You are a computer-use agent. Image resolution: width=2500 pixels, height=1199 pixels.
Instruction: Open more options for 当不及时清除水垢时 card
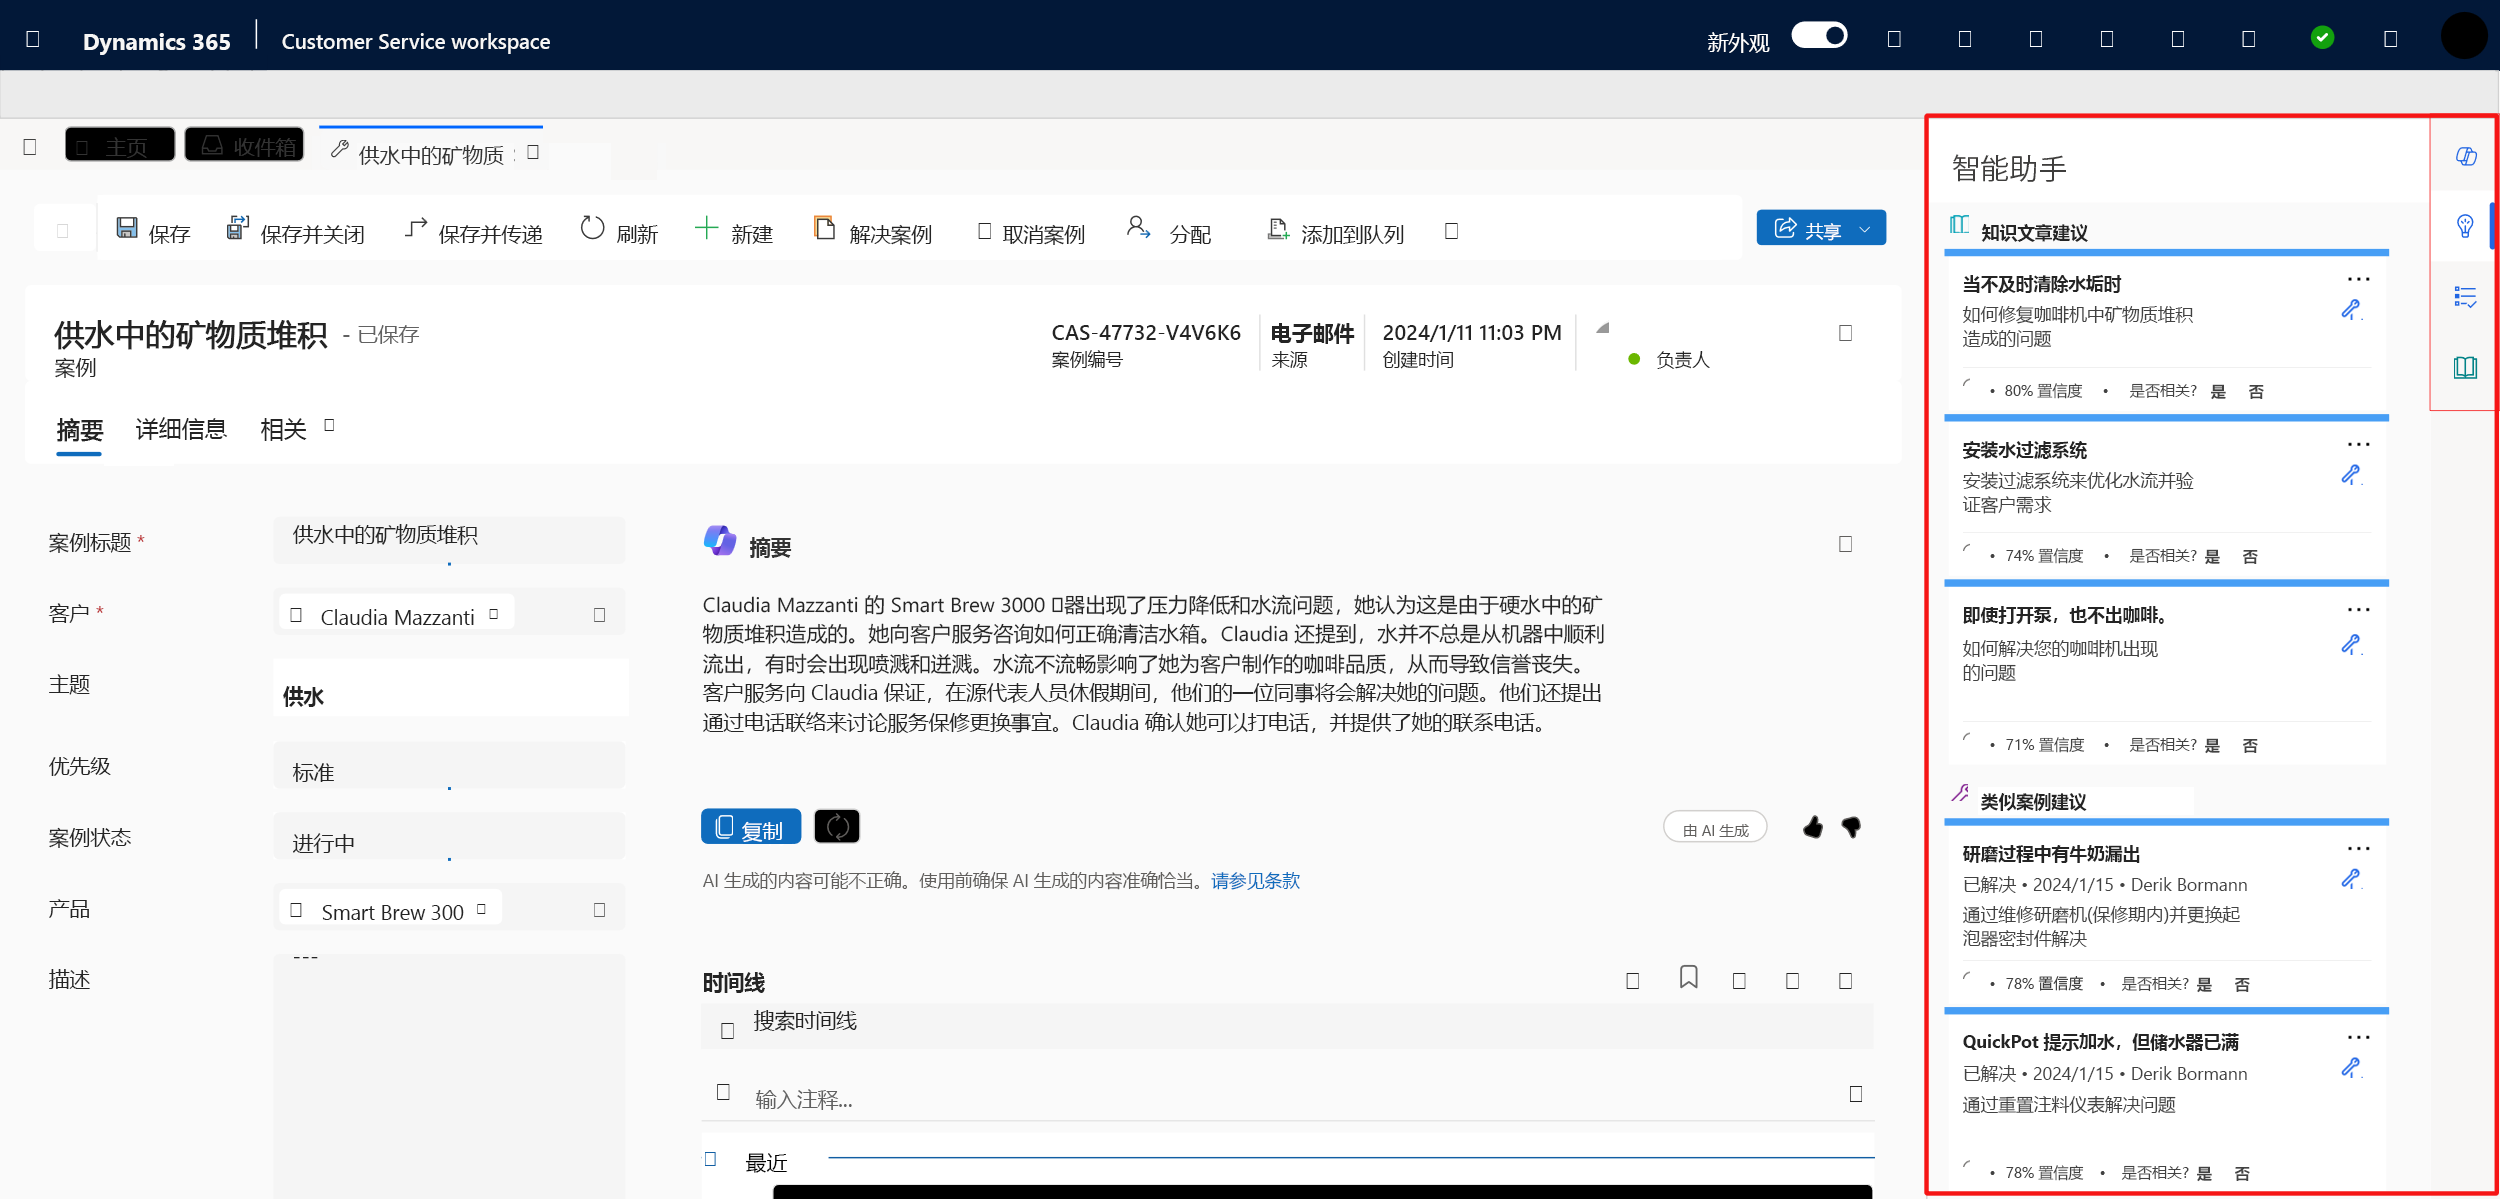[x=2359, y=279]
